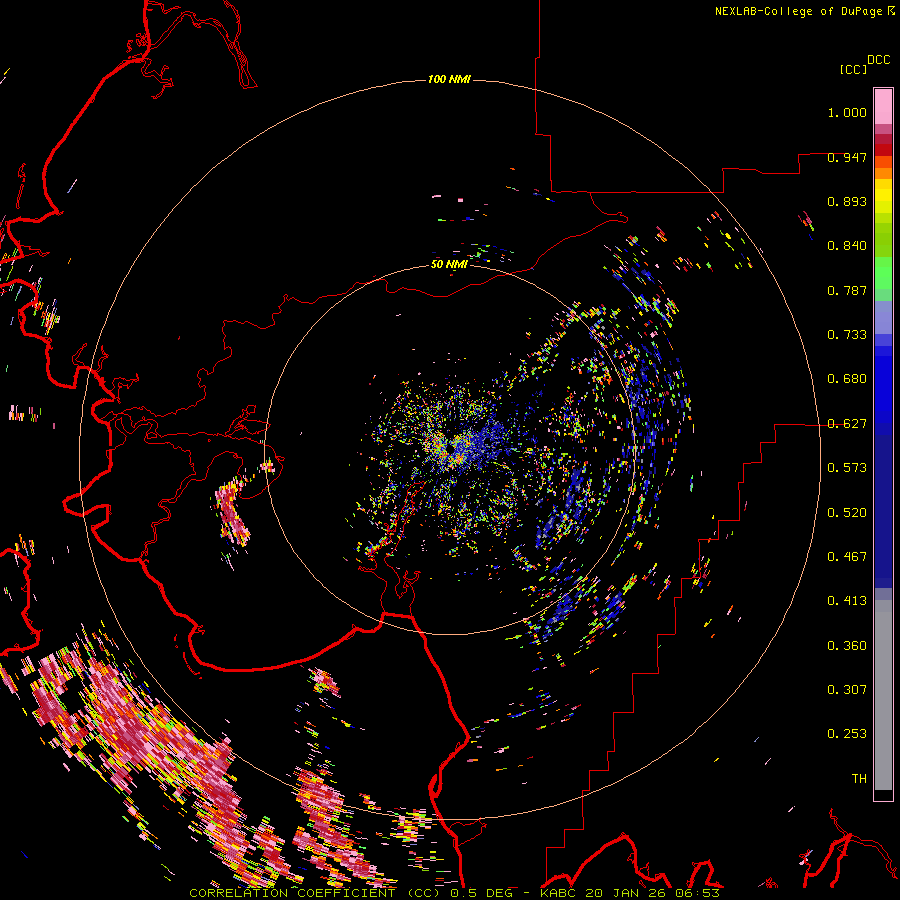Click the 0.627 scale value
This screenshot has width=900, height=900.
point(847,424)
